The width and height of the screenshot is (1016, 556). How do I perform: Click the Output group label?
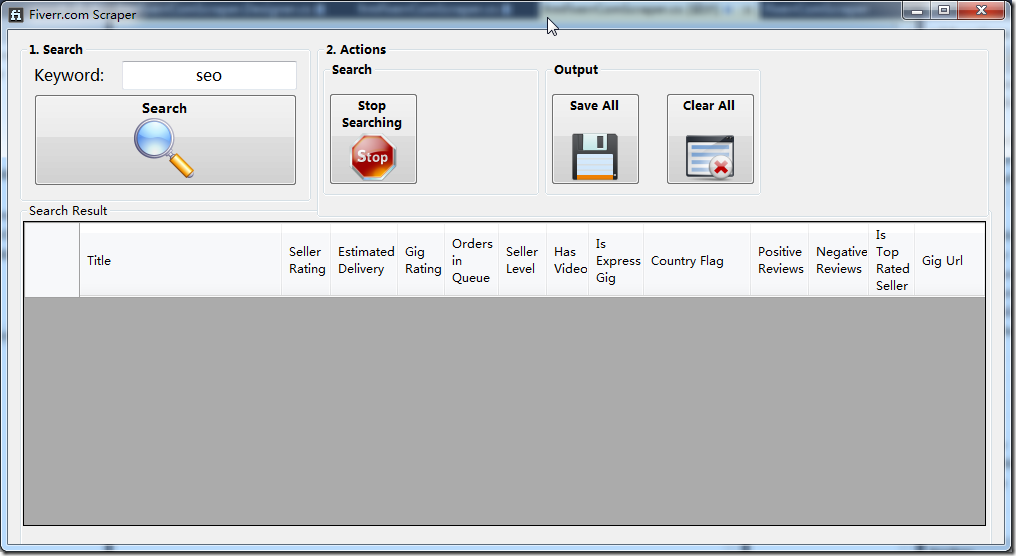point(576,69)
